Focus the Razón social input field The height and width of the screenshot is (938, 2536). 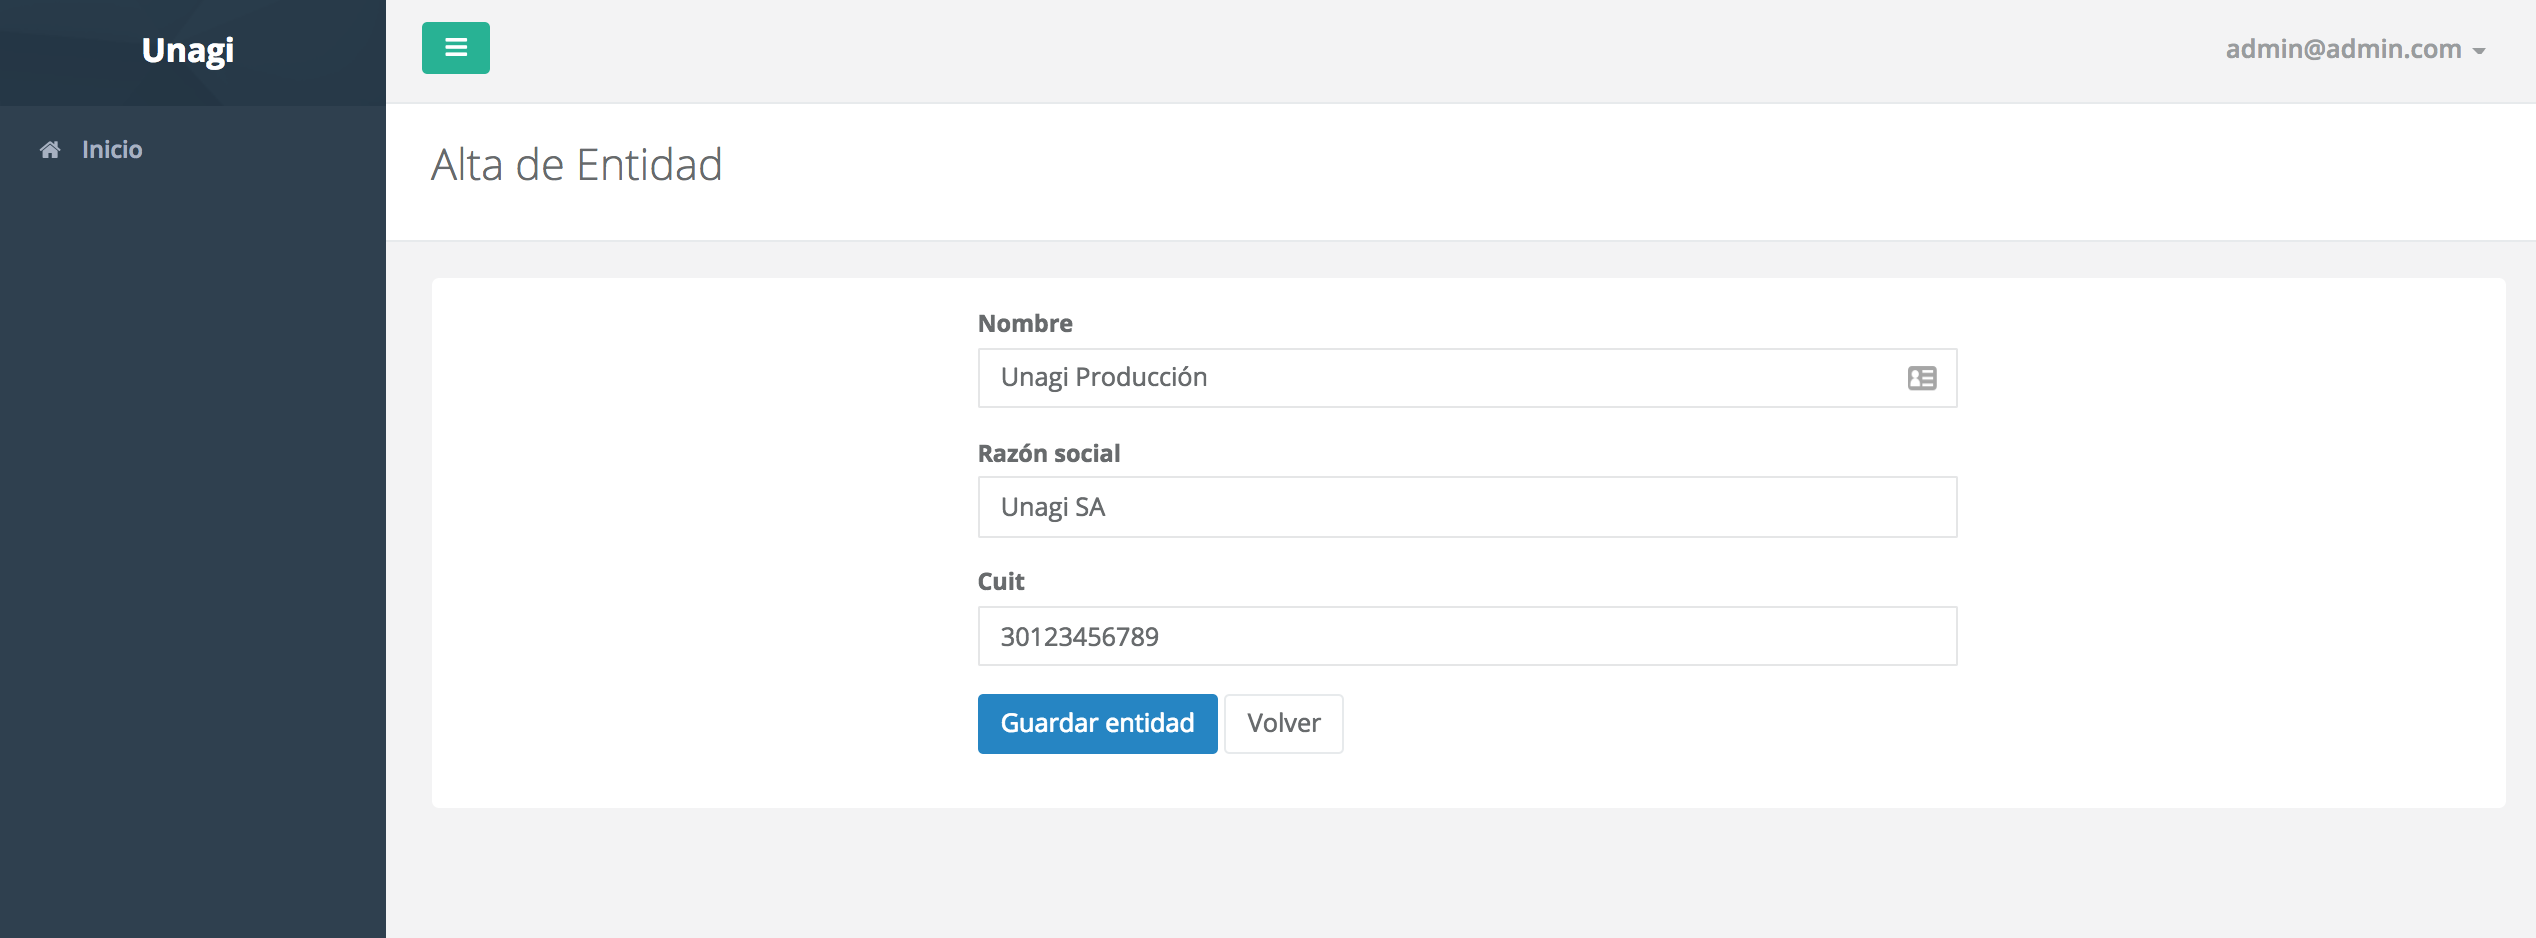point(1467,507)
